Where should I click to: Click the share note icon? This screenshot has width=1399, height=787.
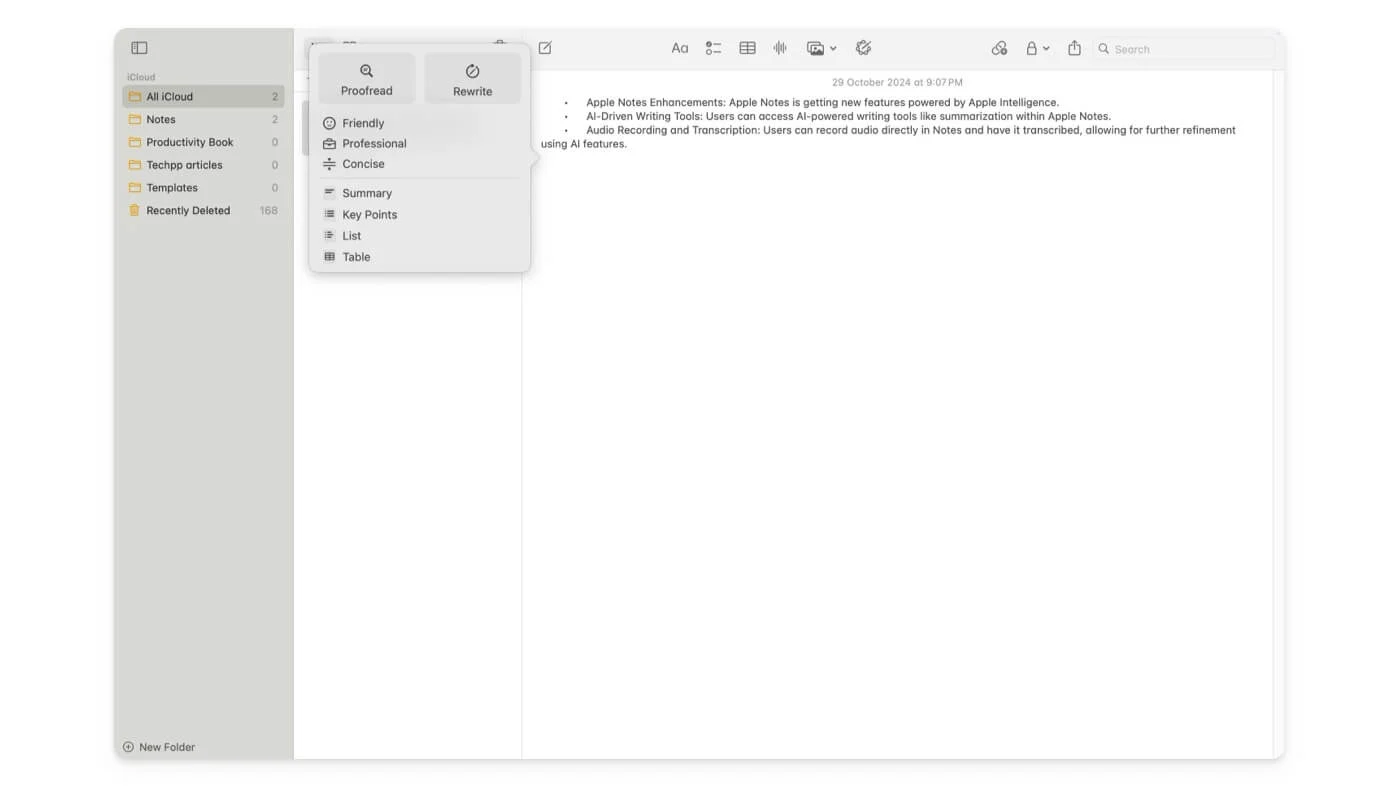tap(1074, 48)
